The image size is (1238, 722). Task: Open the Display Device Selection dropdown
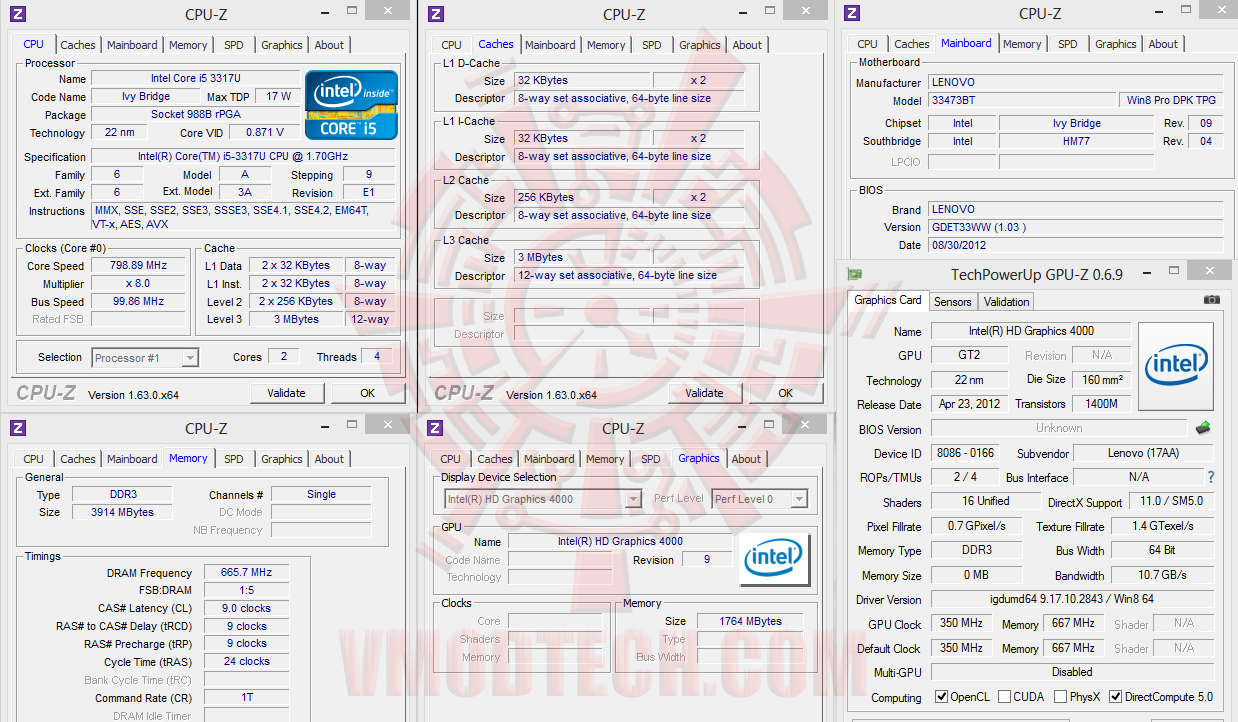[542, 499]
